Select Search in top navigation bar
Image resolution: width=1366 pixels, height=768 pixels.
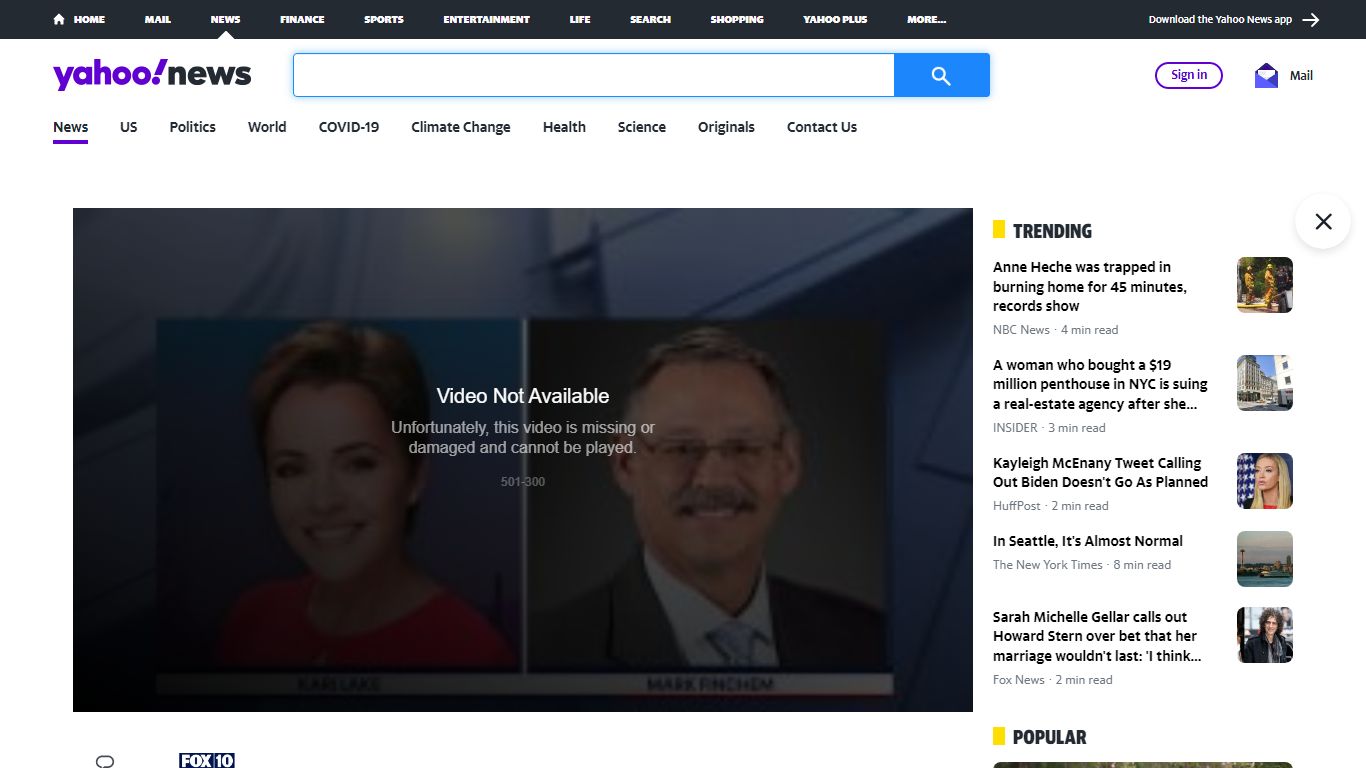pos(650,19)
